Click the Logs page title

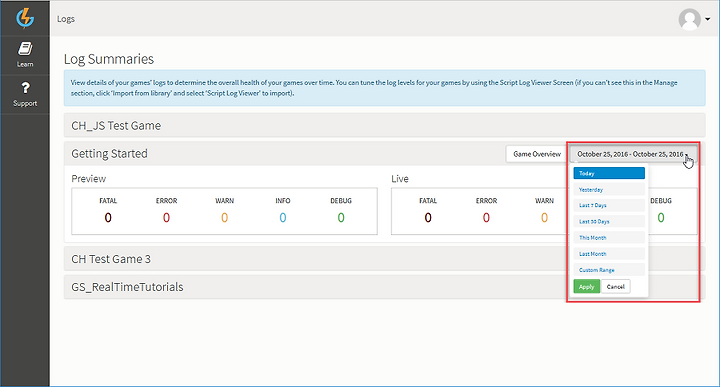pos(66,19)
